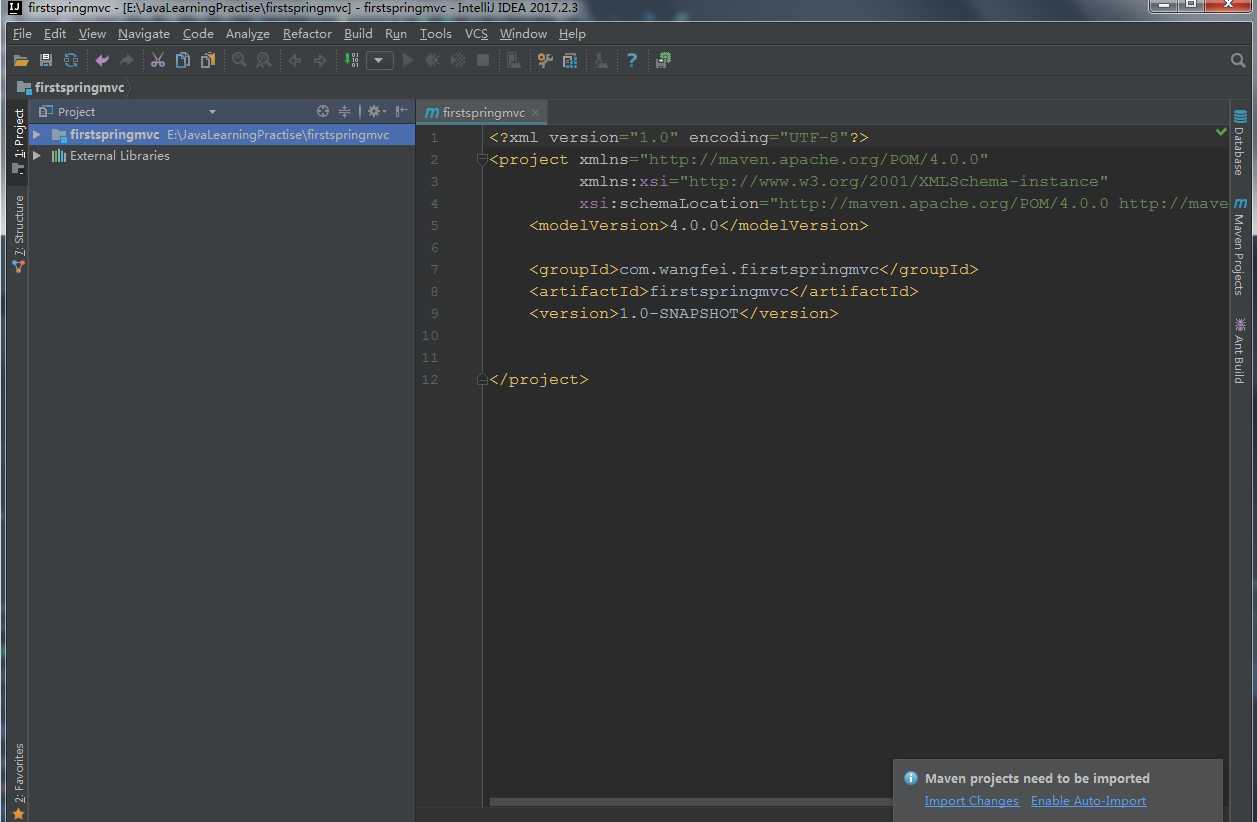Select External Libraries in project tree
1257x822 pixels.
point(119,156)
